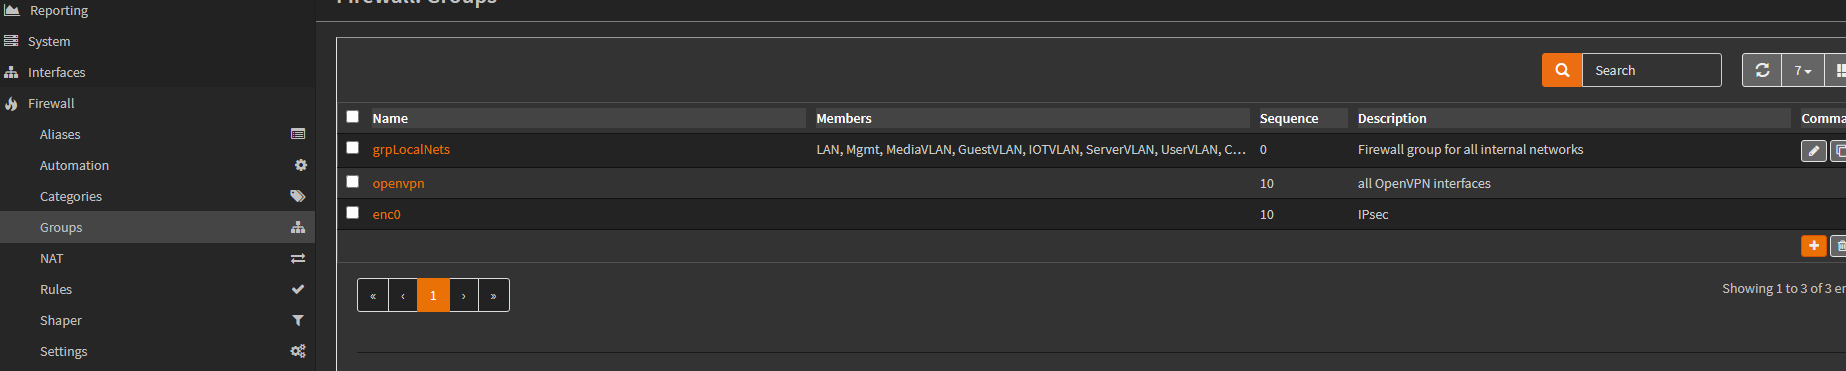Image resolution: width=1846 pixels, height=371 pixels.
Task: Click the Firewall flame icon in sidebar
Action: coord(11,104)
